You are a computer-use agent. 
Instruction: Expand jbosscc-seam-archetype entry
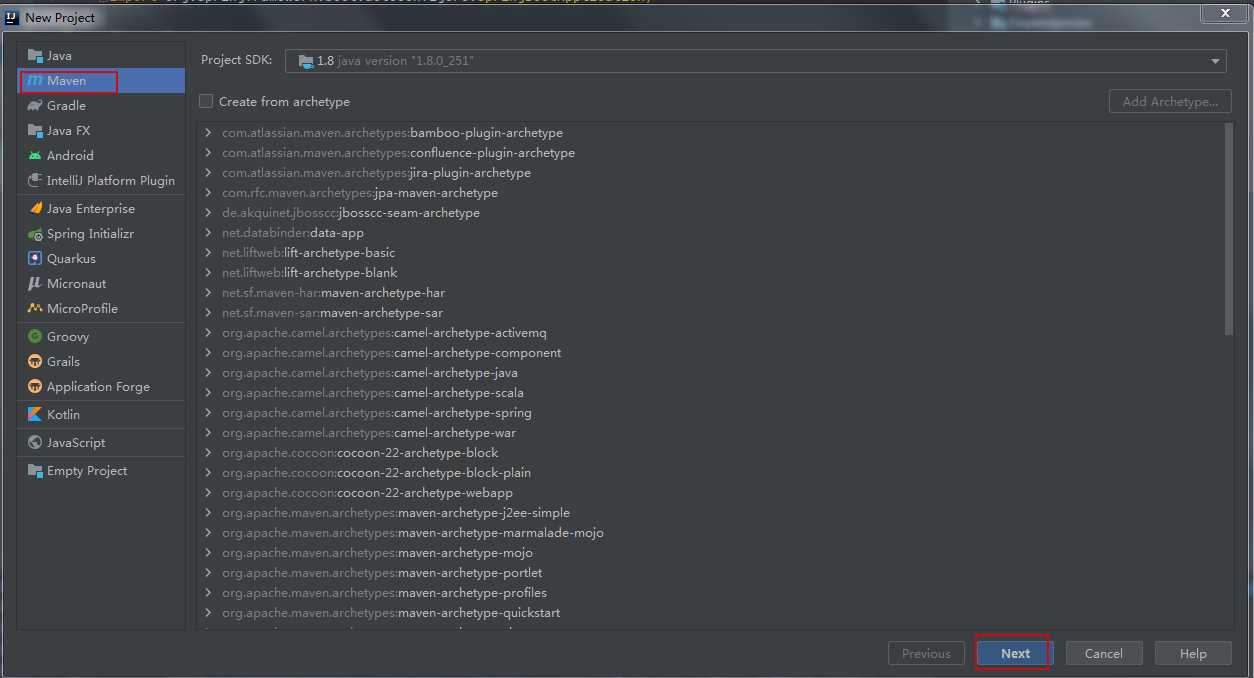point(208,213)
